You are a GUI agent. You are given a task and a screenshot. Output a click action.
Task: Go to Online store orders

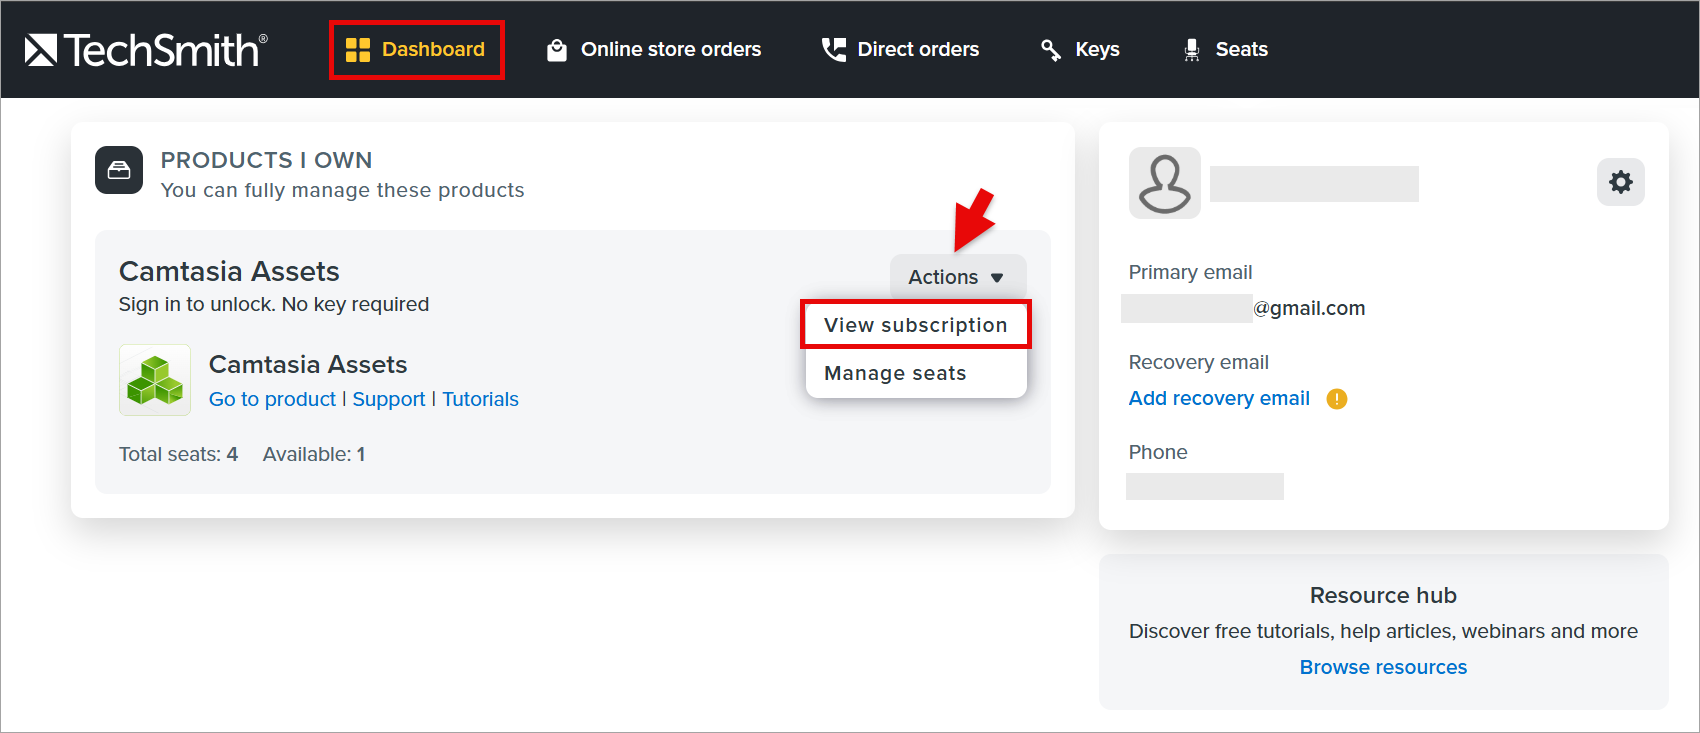click(x=654, y=49)
